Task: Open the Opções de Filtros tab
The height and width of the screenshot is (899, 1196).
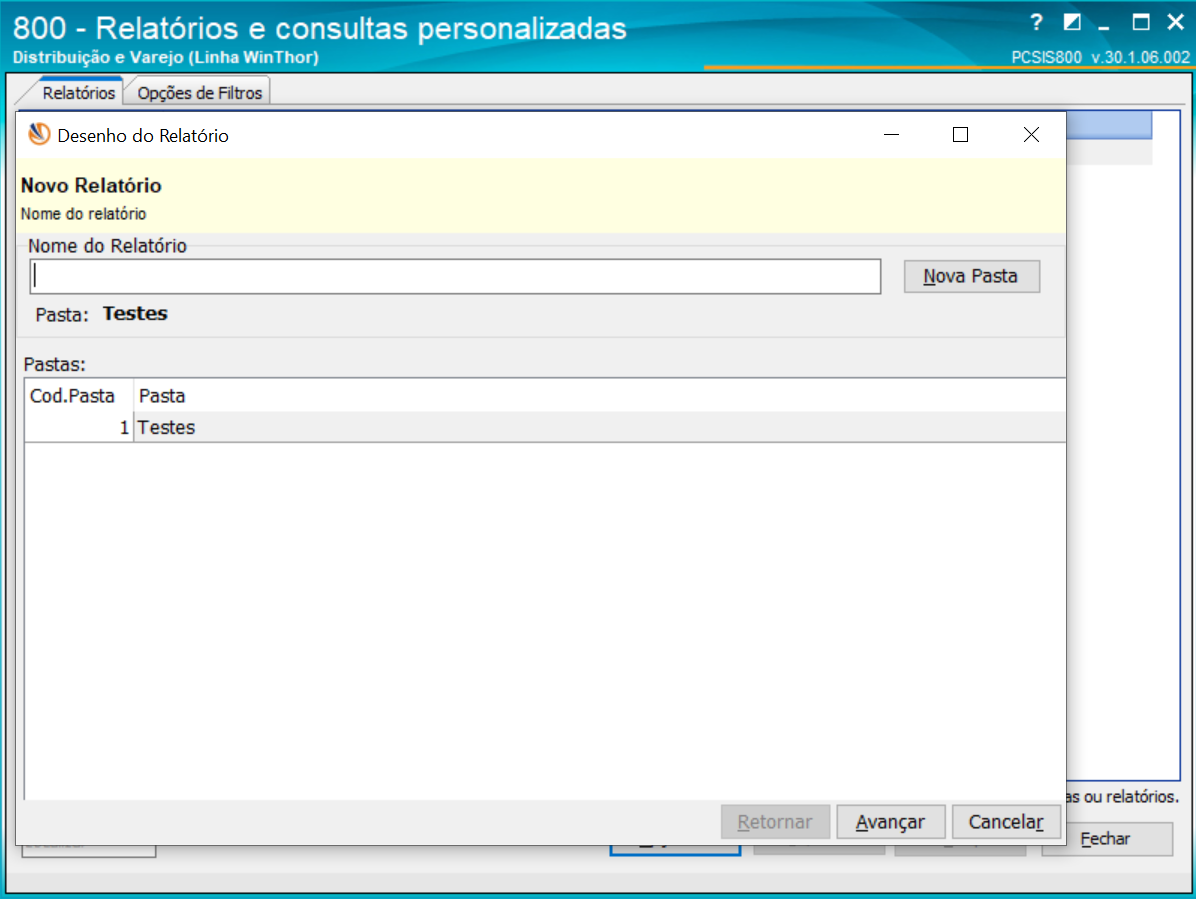Action: click(199, 93)
